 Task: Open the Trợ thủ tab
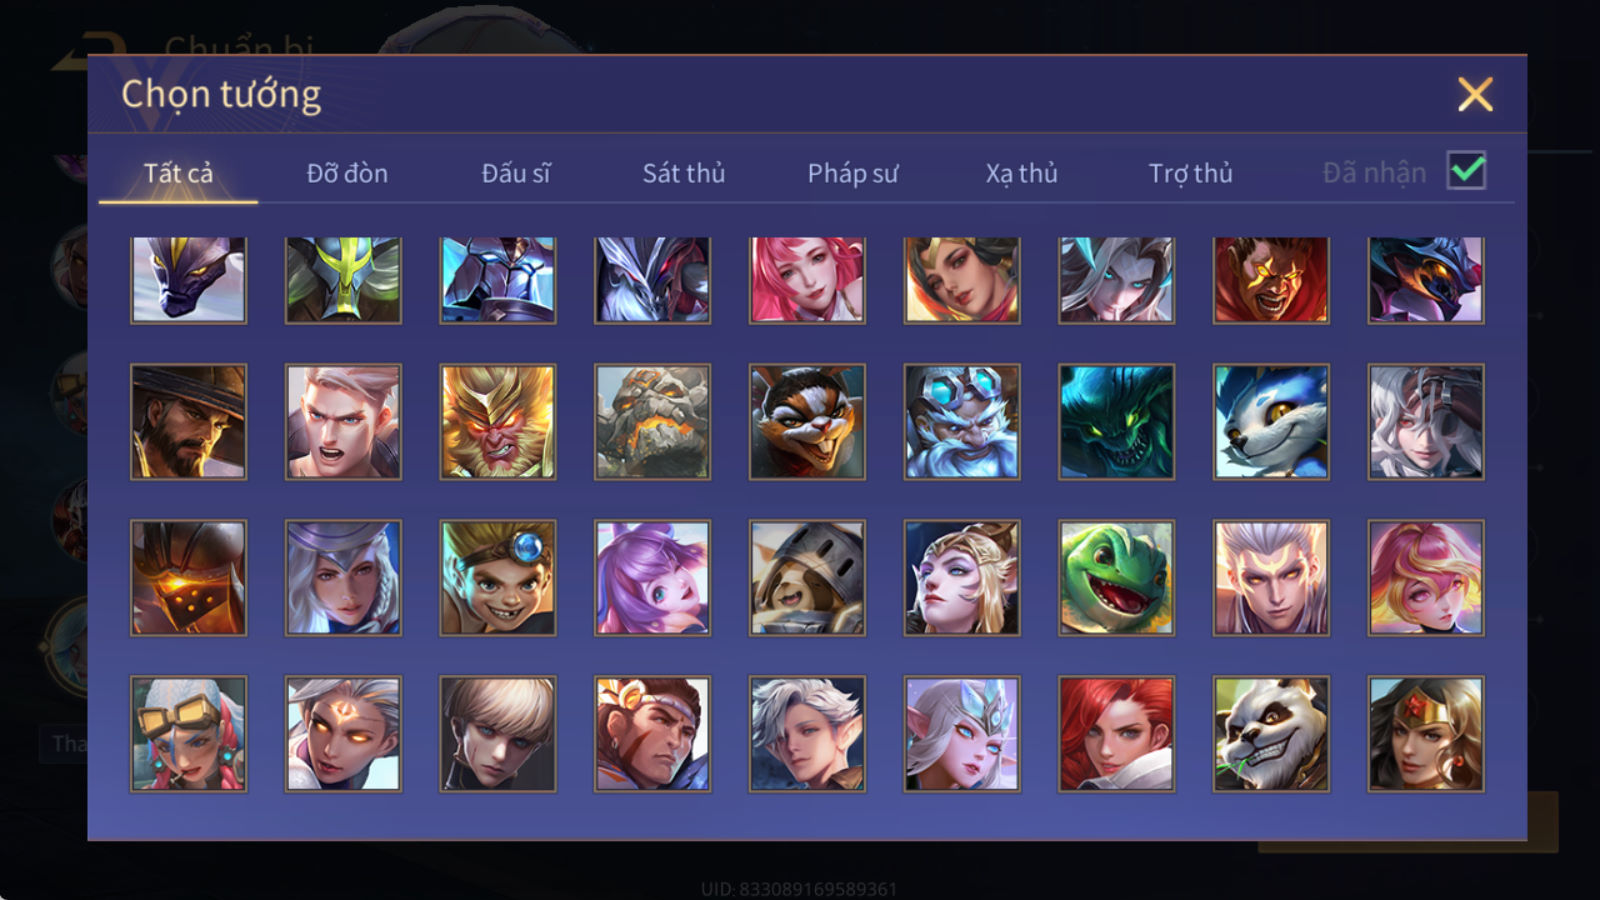coord(1190,173)
